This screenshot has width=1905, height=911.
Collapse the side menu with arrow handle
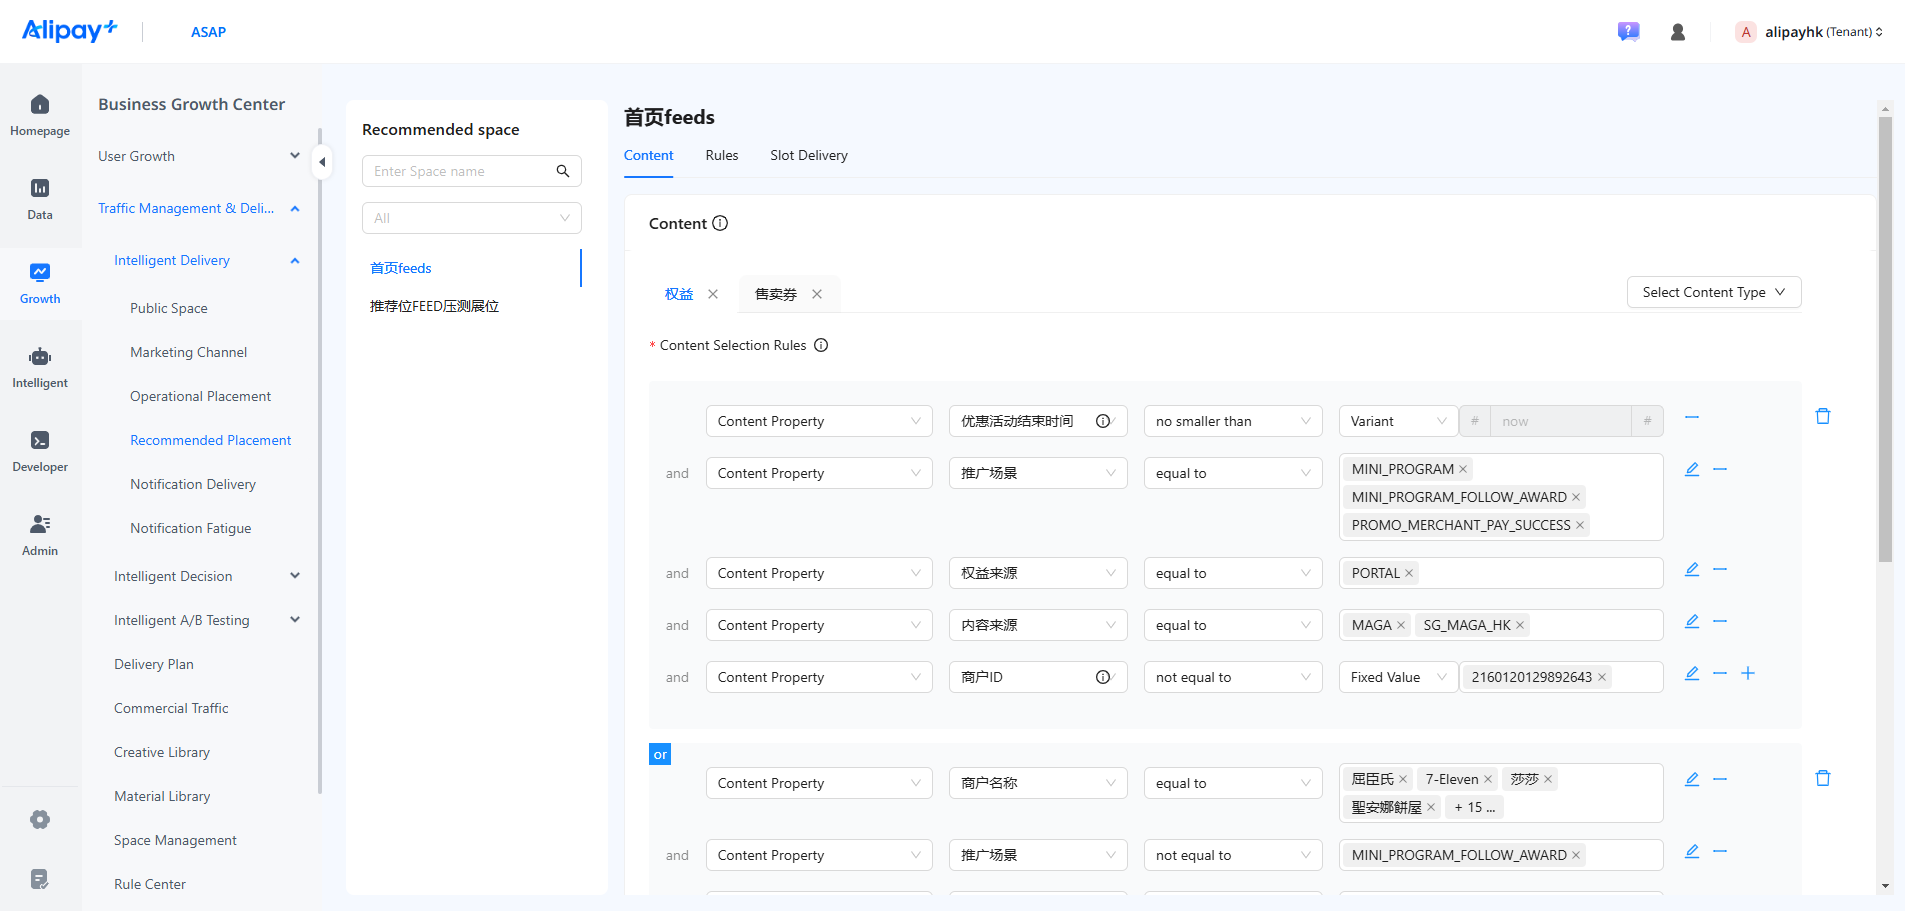[322, 161]
